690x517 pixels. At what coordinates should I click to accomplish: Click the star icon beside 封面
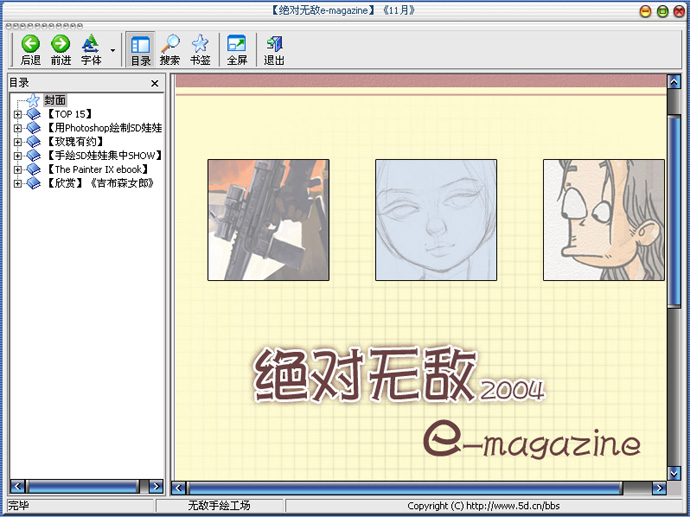pos(33,100)
